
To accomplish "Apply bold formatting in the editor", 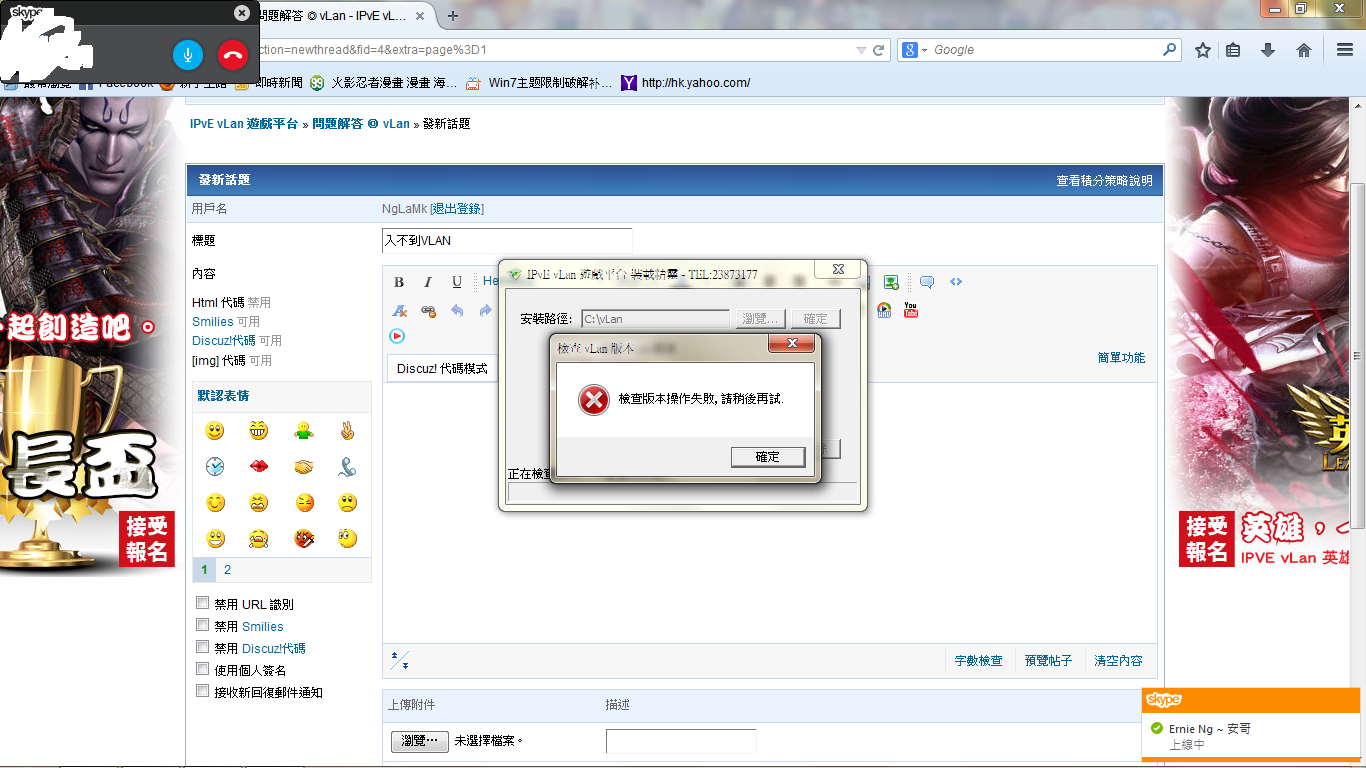I will (399, 282).
